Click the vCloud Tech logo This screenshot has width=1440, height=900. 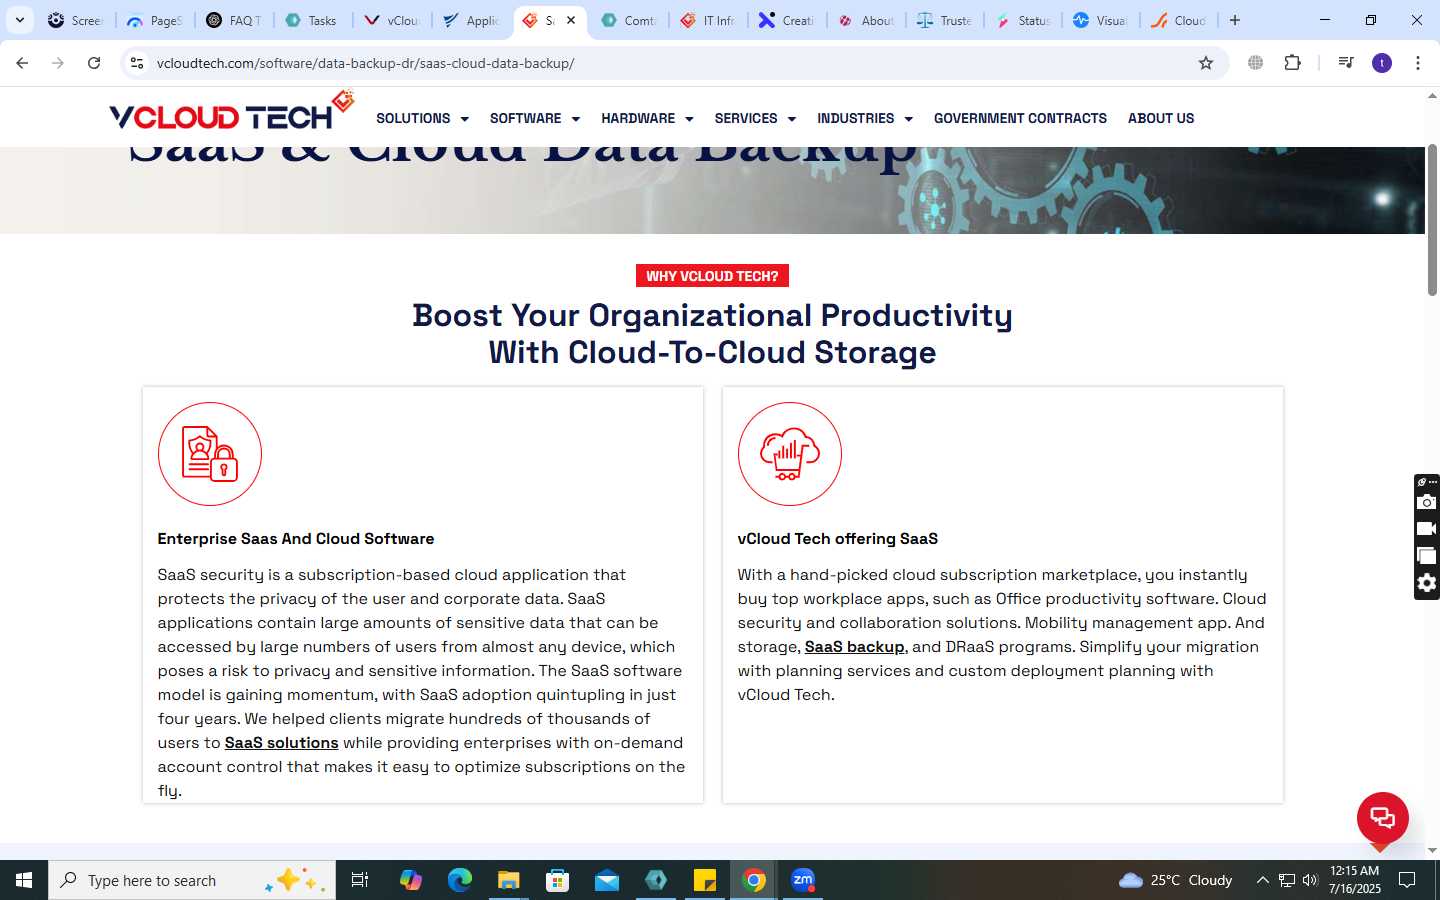click(x=232, y=111)
